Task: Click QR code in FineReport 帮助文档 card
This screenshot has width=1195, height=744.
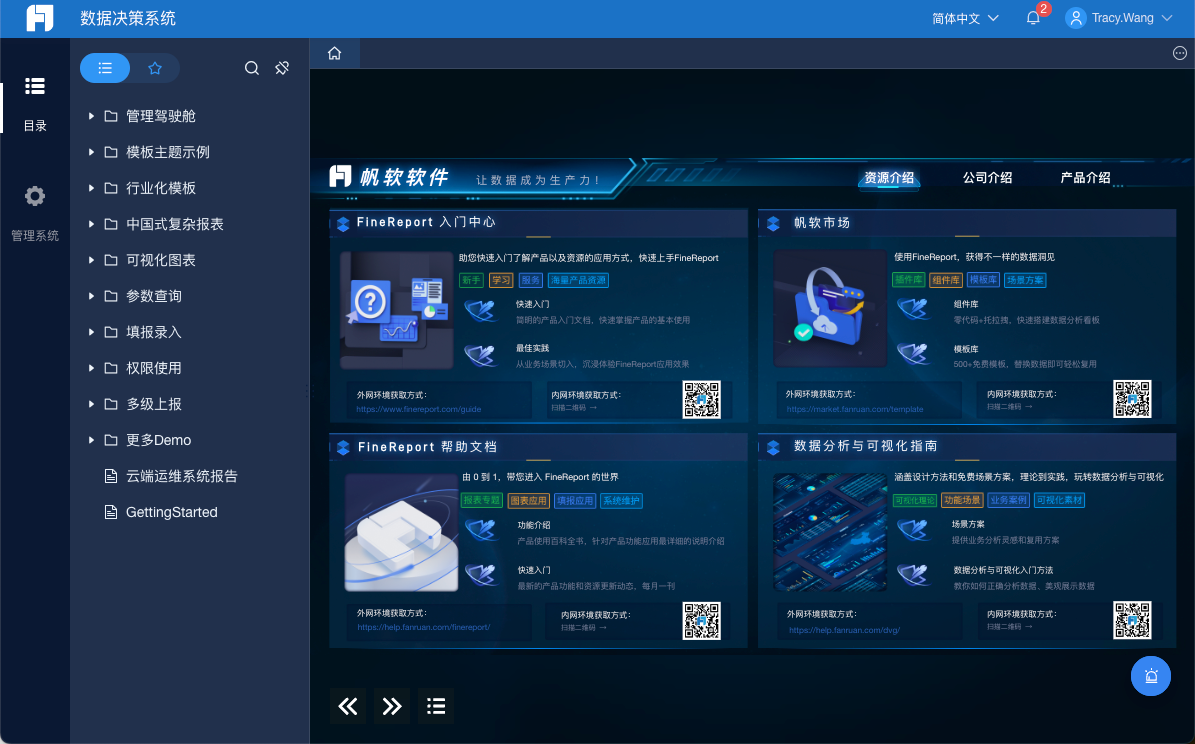Action: [x=702, y=621]
